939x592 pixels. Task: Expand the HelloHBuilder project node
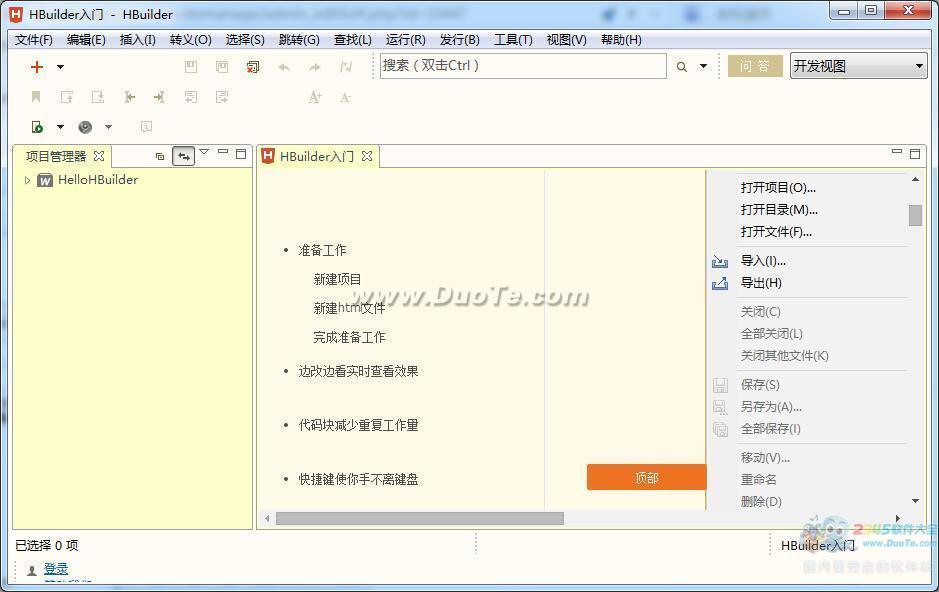coord(27,180)
